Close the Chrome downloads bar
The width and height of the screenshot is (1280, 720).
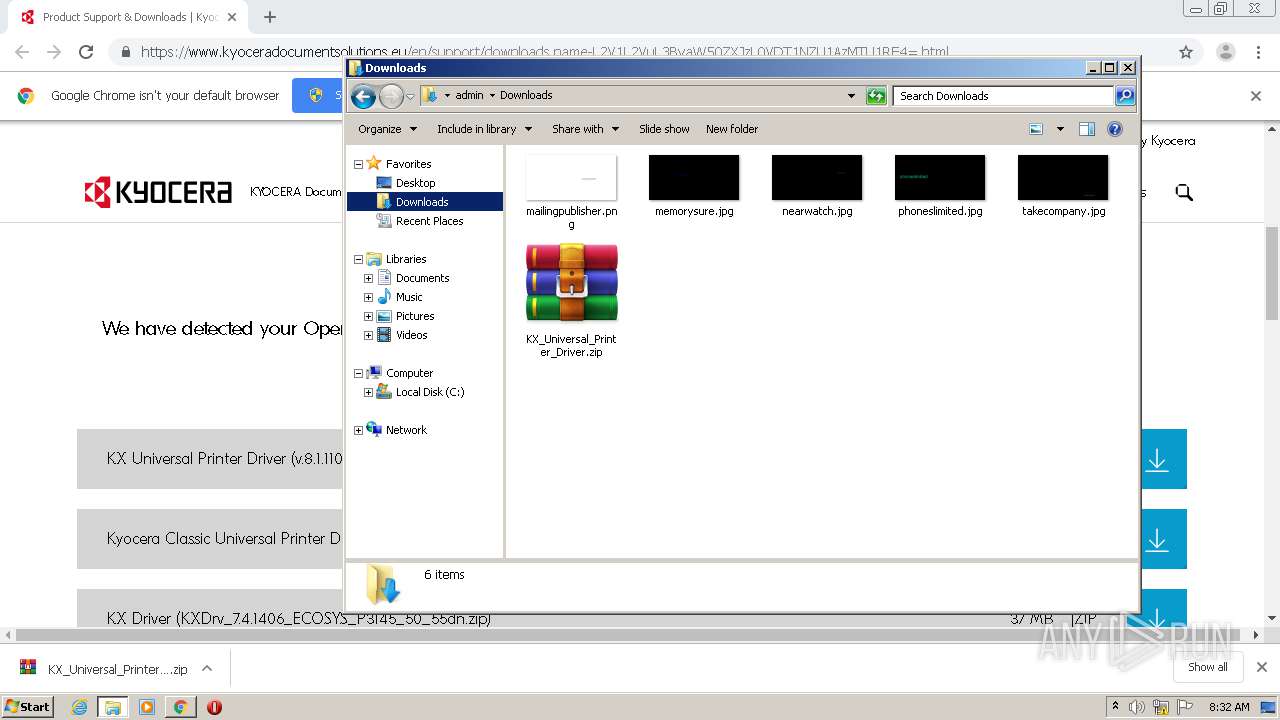pos(1262,667)
